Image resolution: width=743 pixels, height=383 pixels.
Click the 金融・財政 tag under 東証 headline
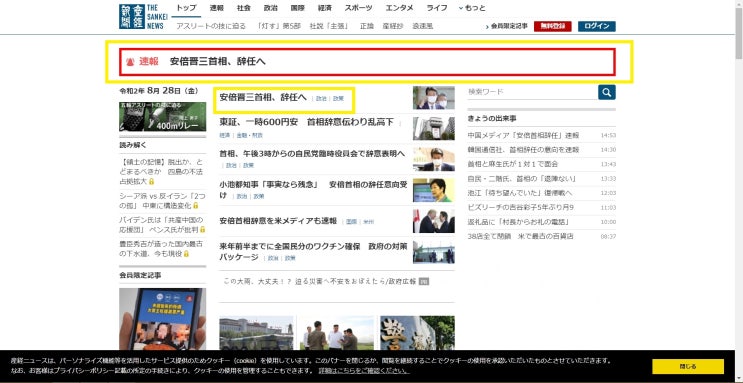coord(249,136)
